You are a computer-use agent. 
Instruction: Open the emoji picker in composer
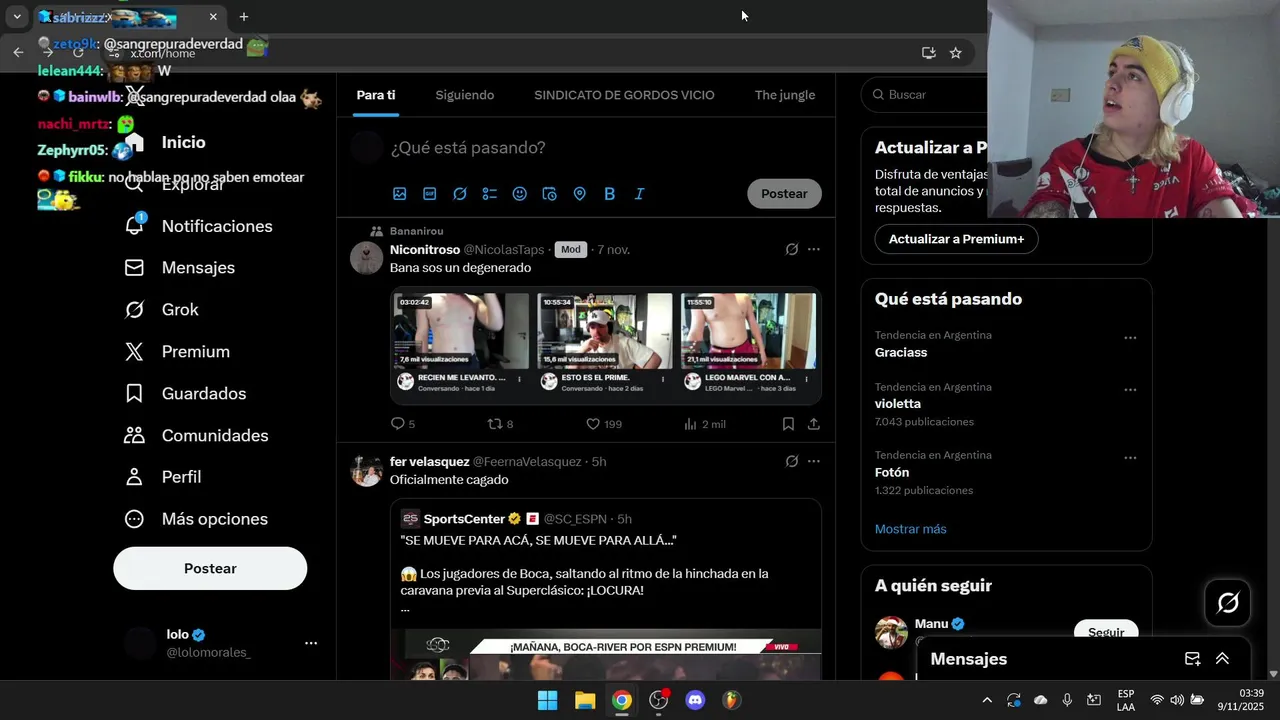pos(520,194)
